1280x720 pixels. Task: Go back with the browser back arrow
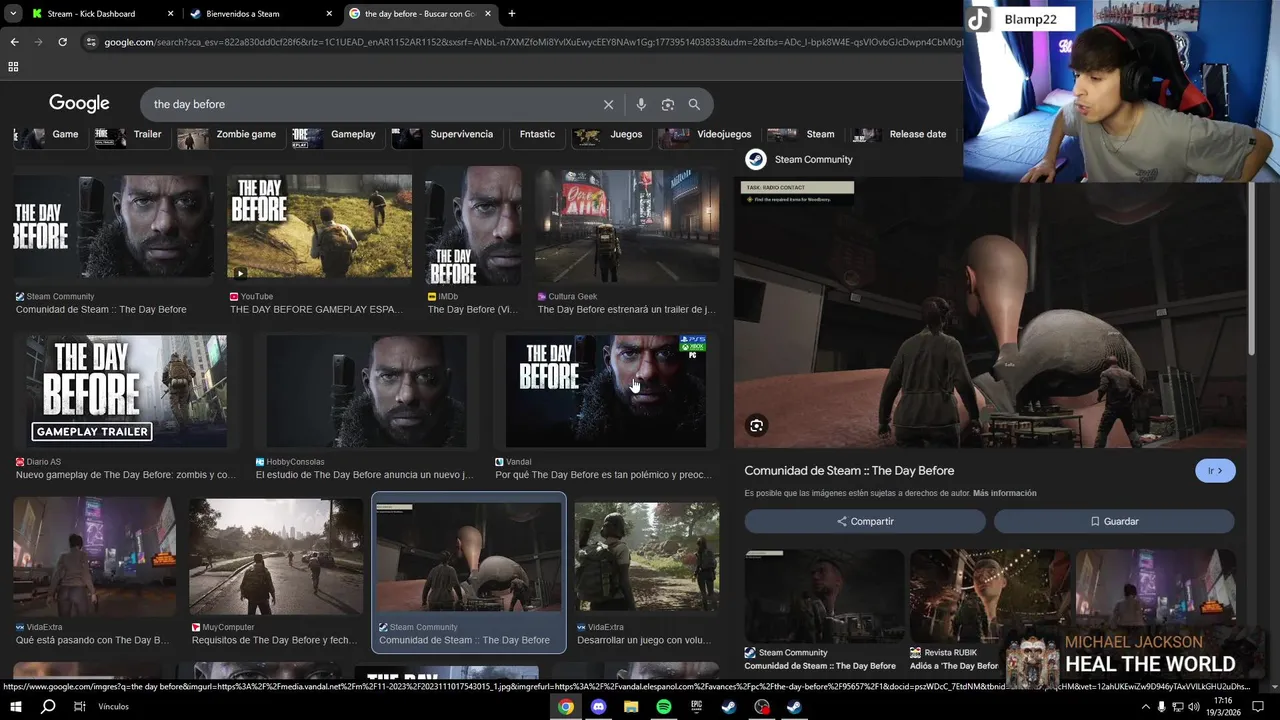pyautogui.click(x=14, y=42)
